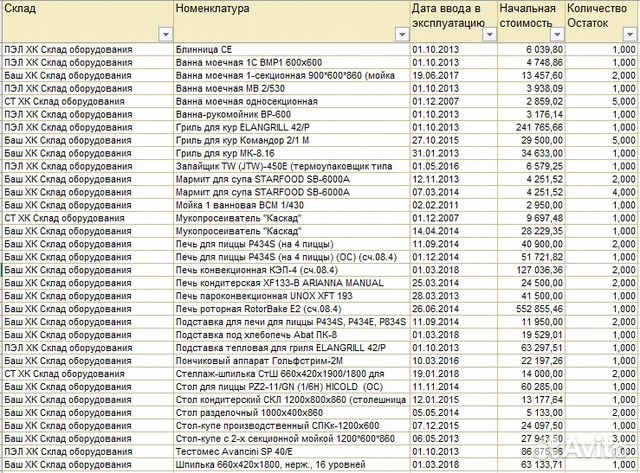
Task: Click 'Стол для пиццы PZ2-11/GN' cell
Action: (x=292, y=387)
